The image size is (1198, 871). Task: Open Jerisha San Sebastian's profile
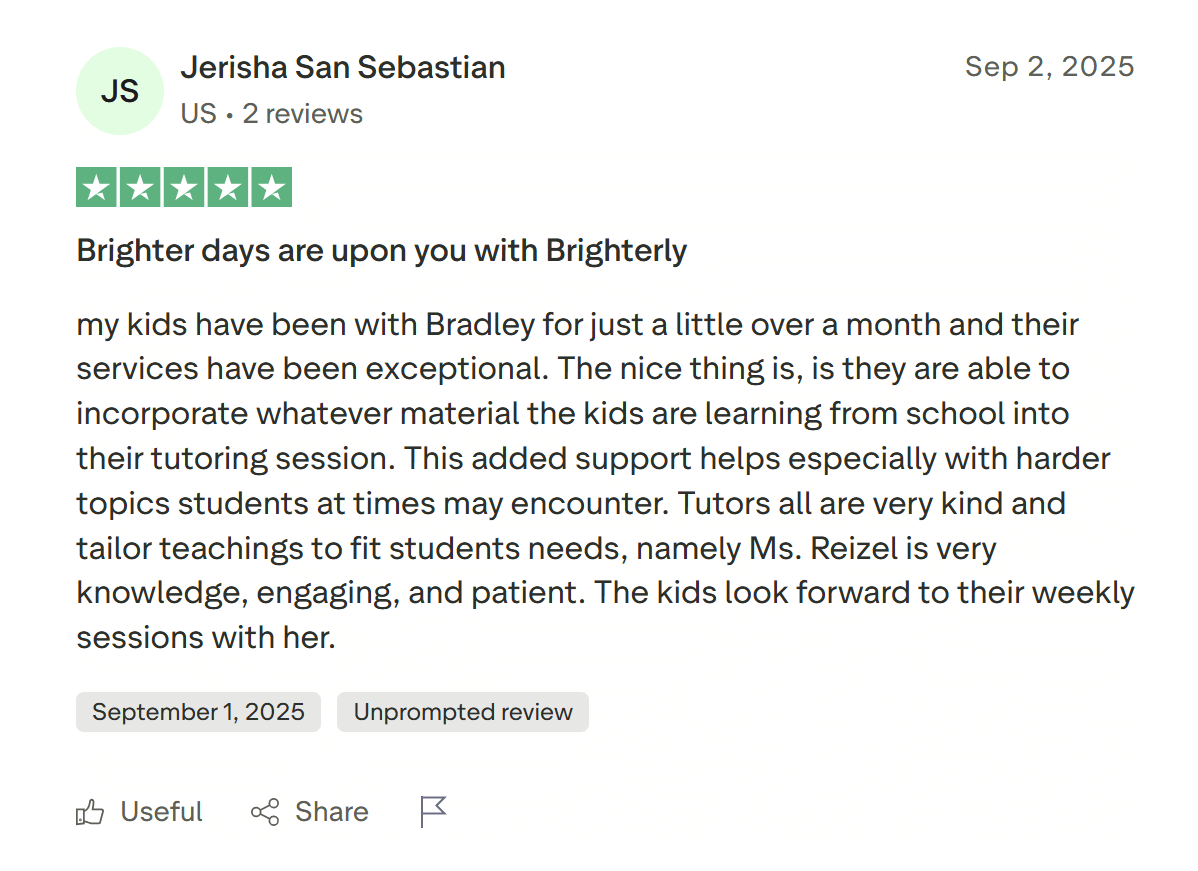coord(343,67)
